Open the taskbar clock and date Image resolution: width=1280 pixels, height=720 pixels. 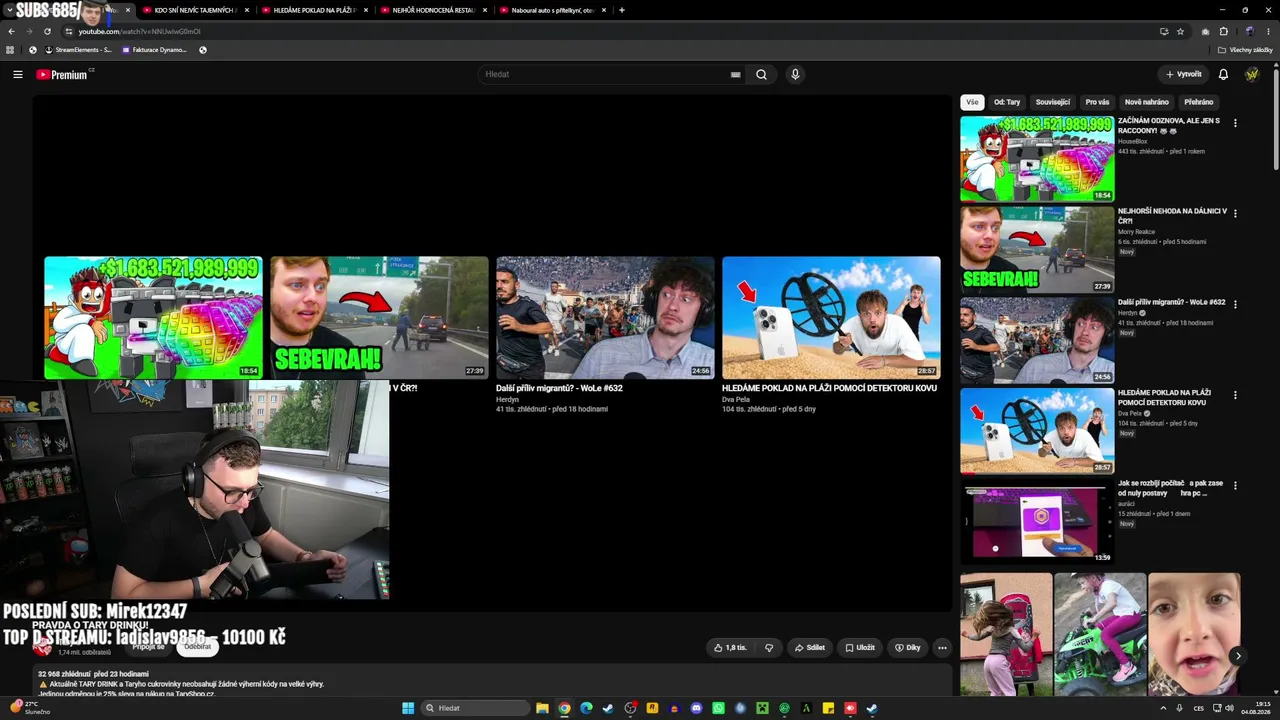coord(1255,708)
